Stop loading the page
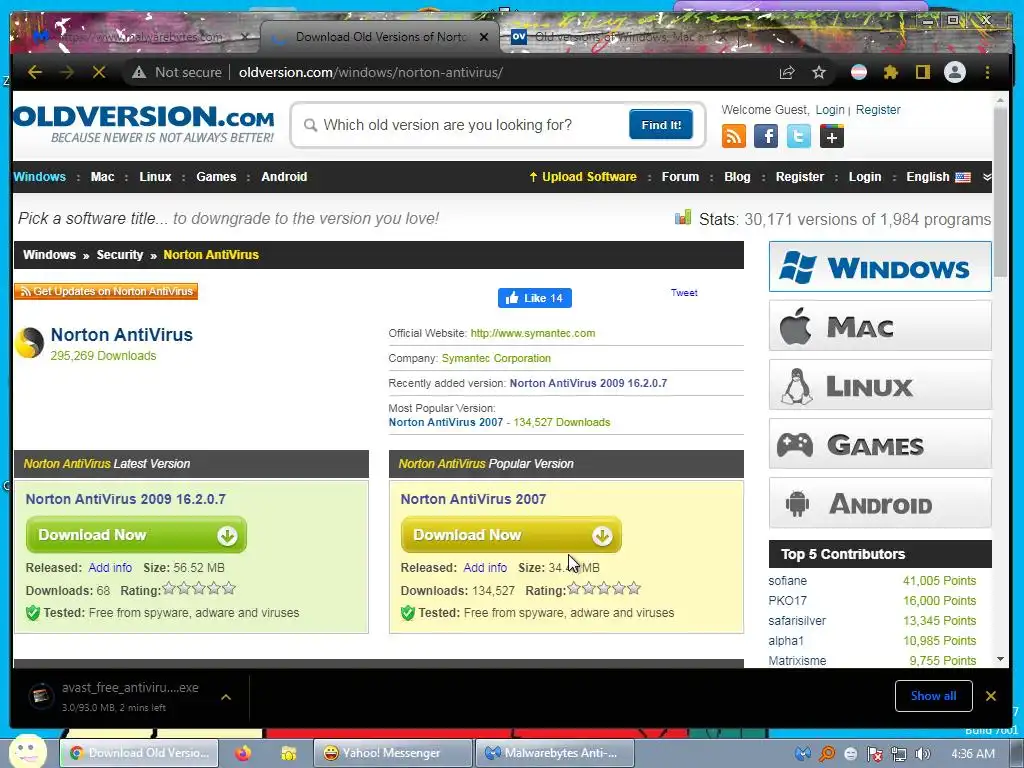This screenshot has width=1024, height=768. pos(99,72)
